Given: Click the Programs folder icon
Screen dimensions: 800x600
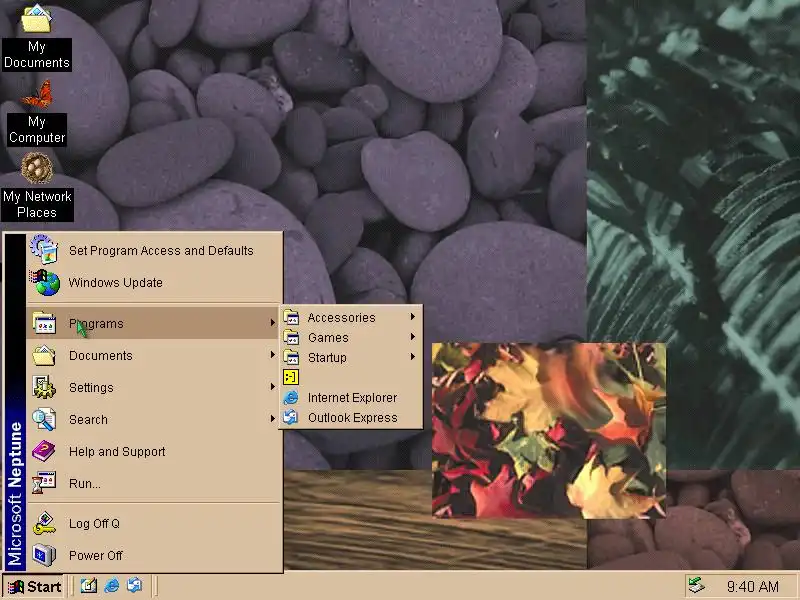Looking at the screenshot, I should [44, 323].
